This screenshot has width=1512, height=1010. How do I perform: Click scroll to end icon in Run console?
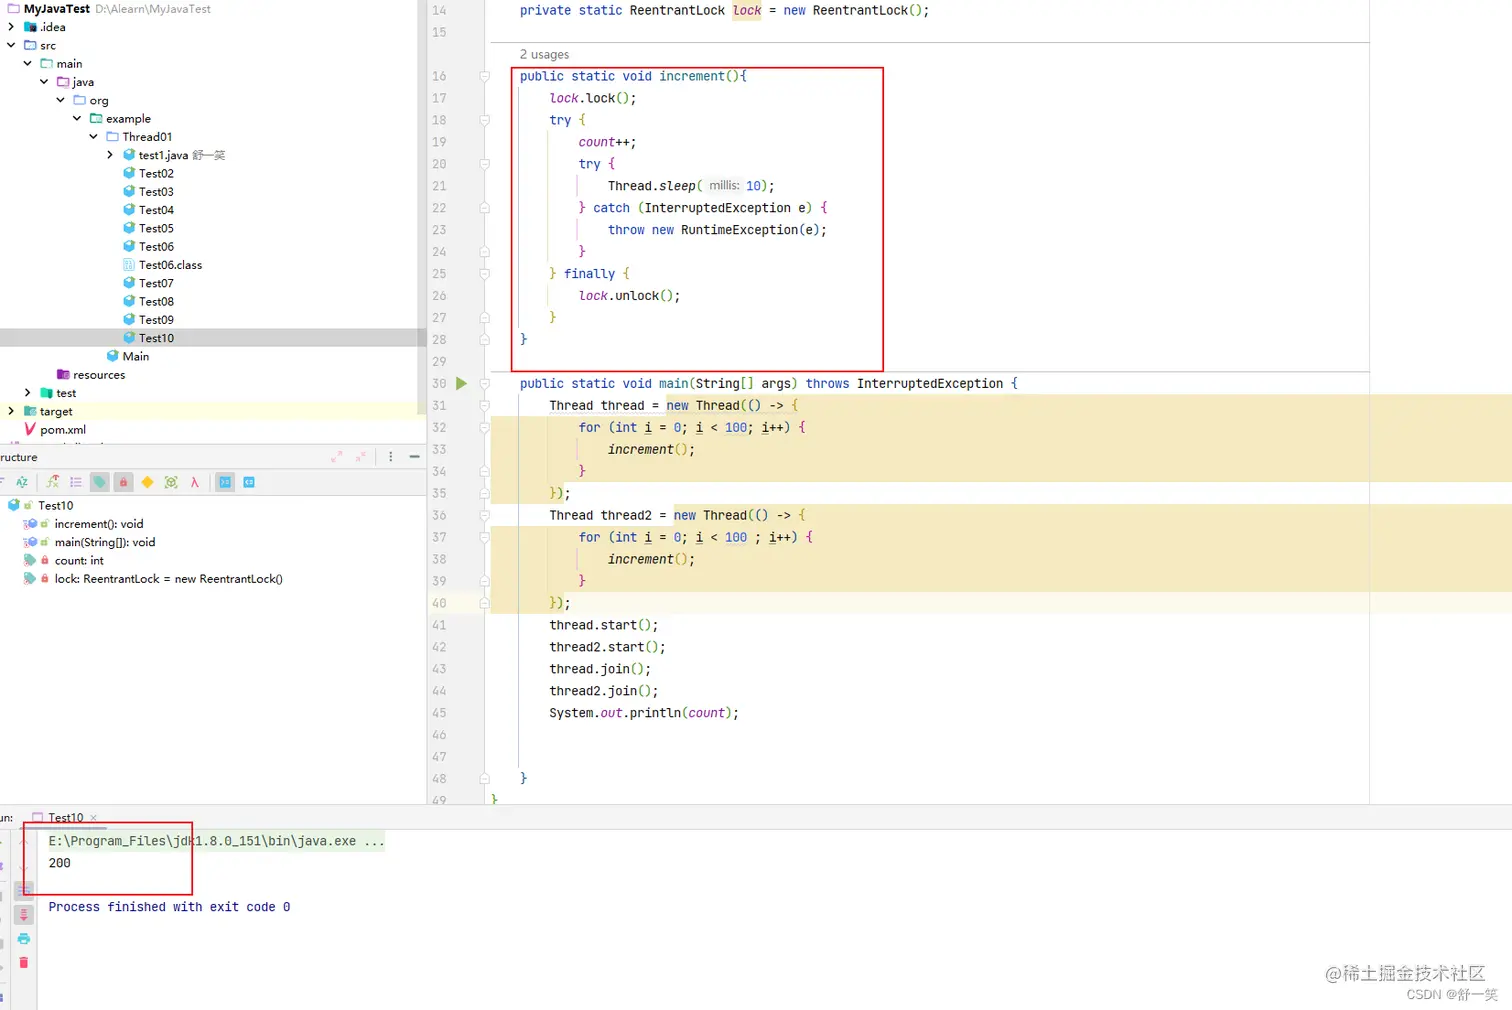tap(24, 915)
